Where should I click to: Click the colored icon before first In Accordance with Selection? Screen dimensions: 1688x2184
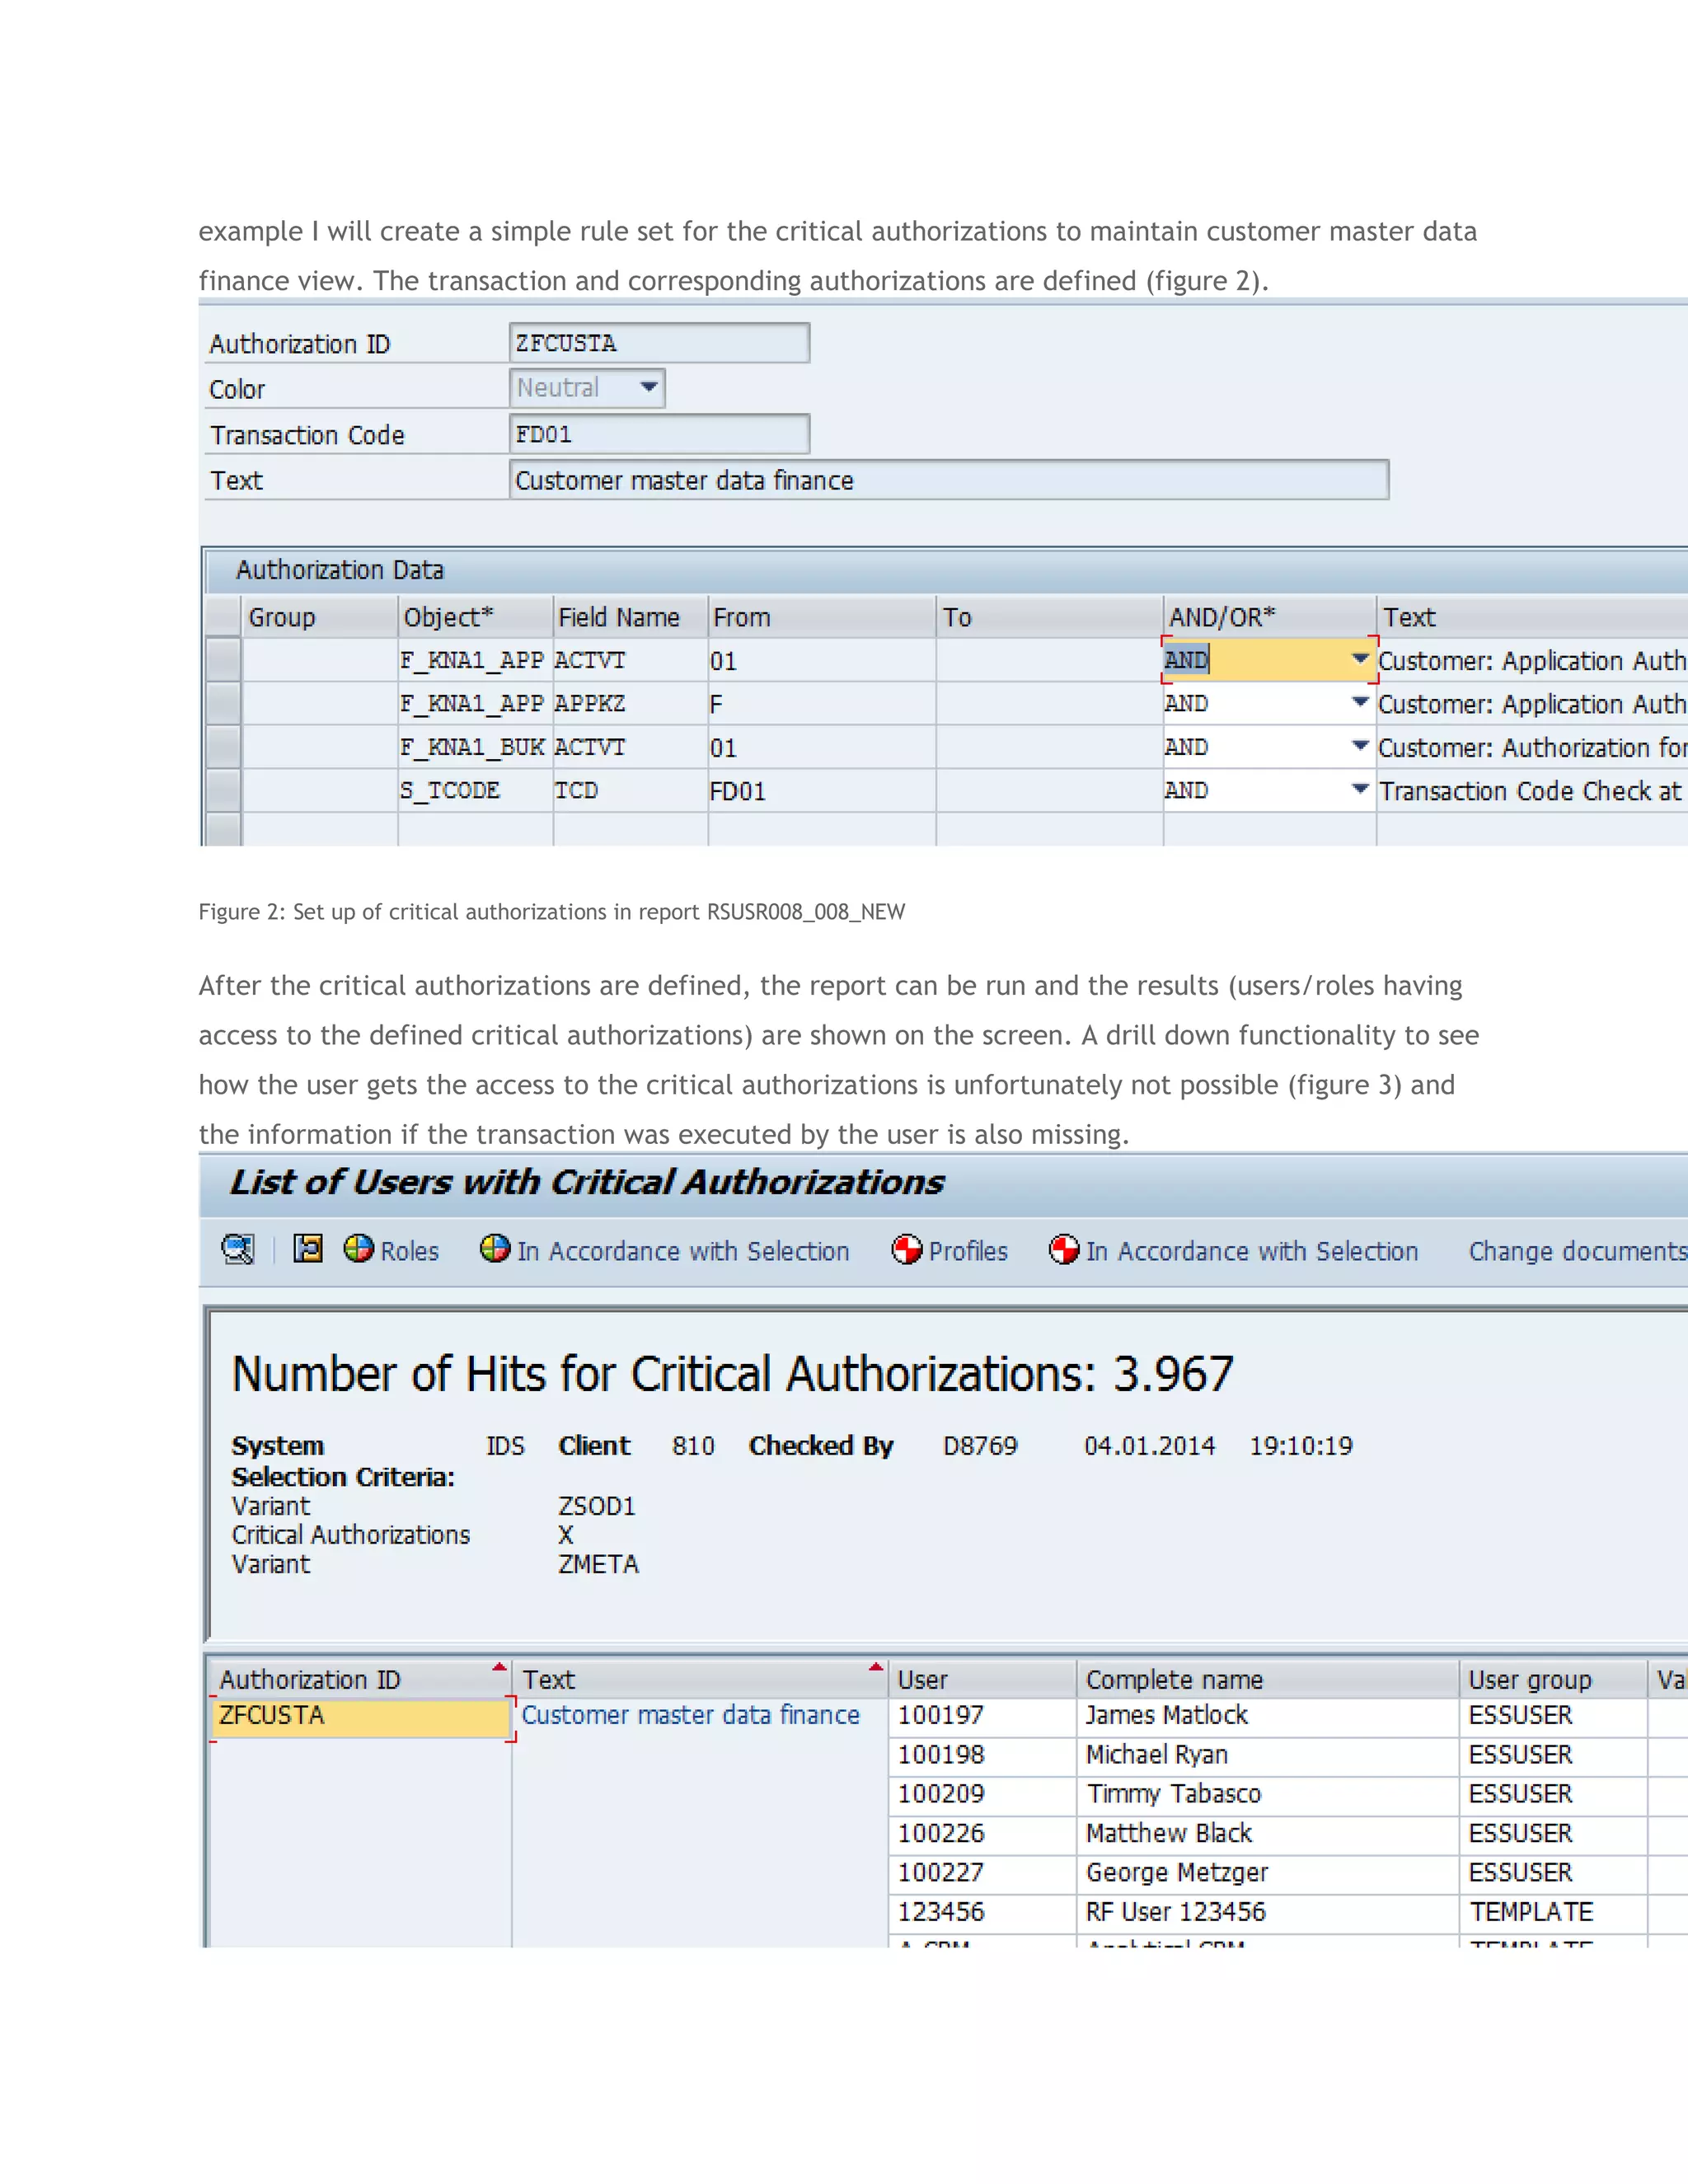(x=494, y=1248)
